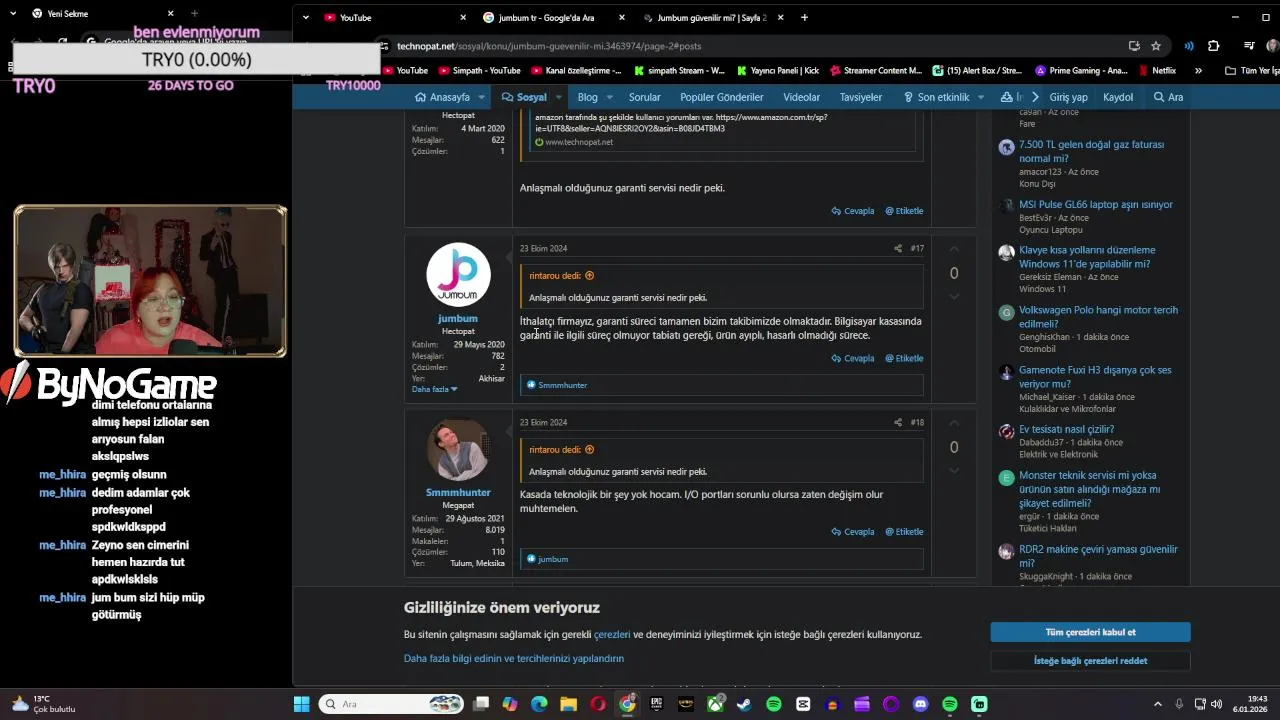The width and height of the screenshot is (1280, 720).
Task: Click Kaydol to register
Action: 1118,97
